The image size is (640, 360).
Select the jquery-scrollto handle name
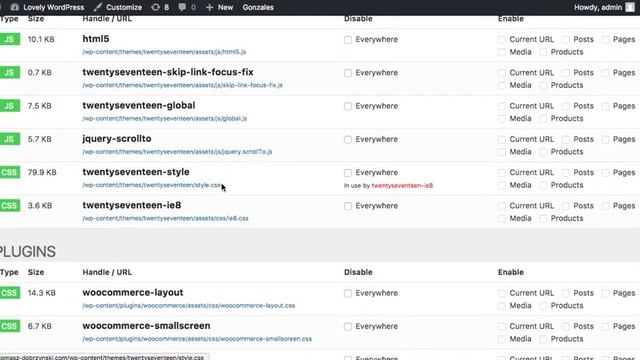[117, 139]
